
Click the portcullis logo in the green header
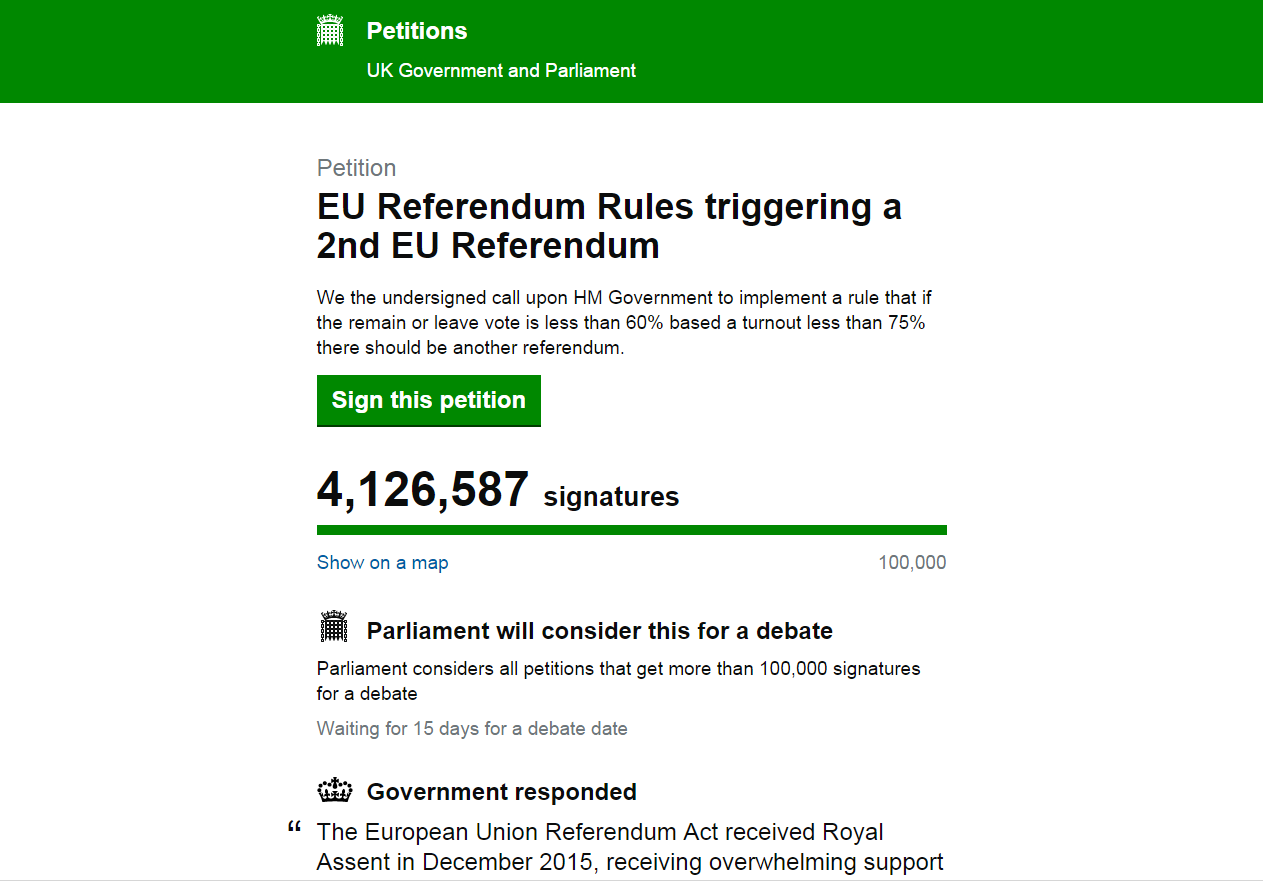tap(330, 31)
